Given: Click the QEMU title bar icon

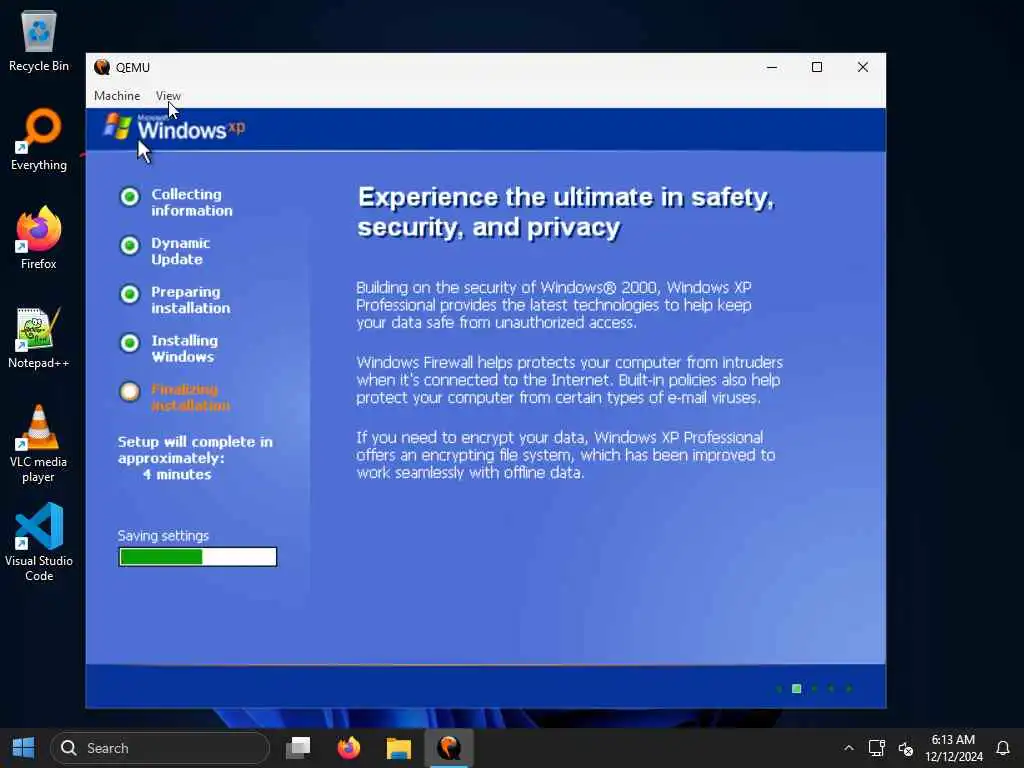Looking at the screenshot, I should (102, 67).
